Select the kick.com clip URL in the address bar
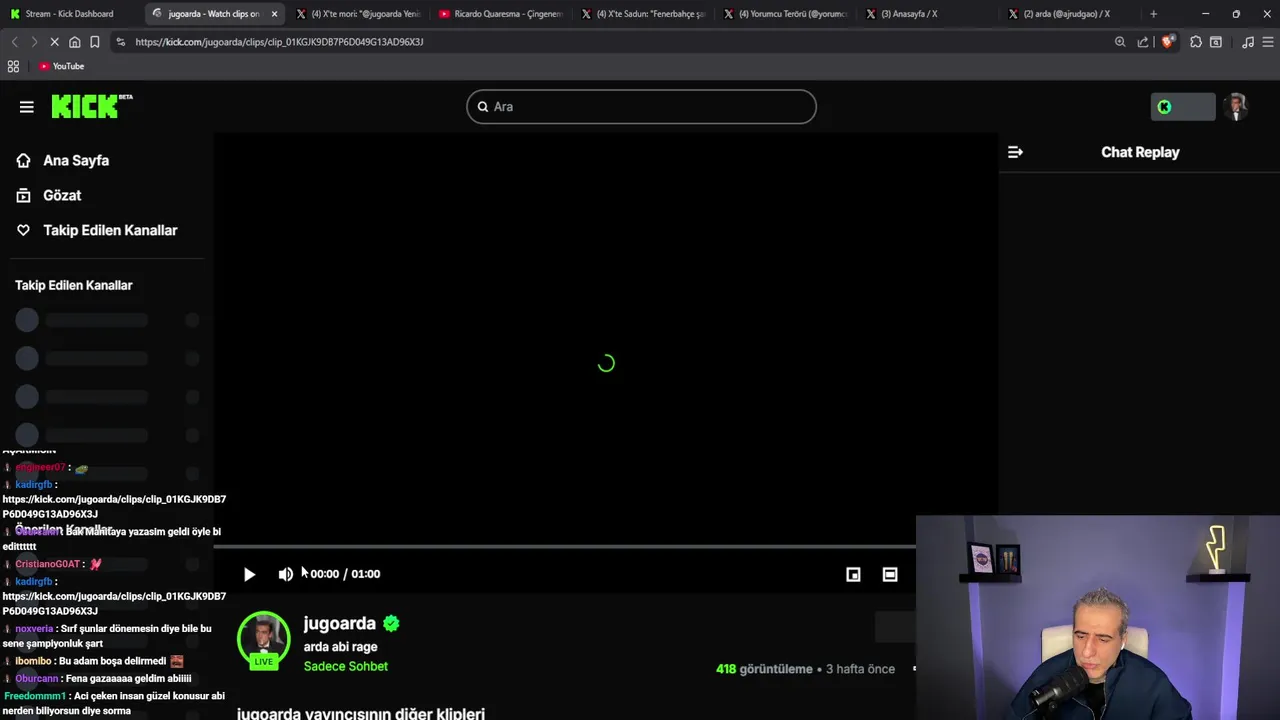Viewport: 1280px width, 720px height. click(x=279, y=42)
